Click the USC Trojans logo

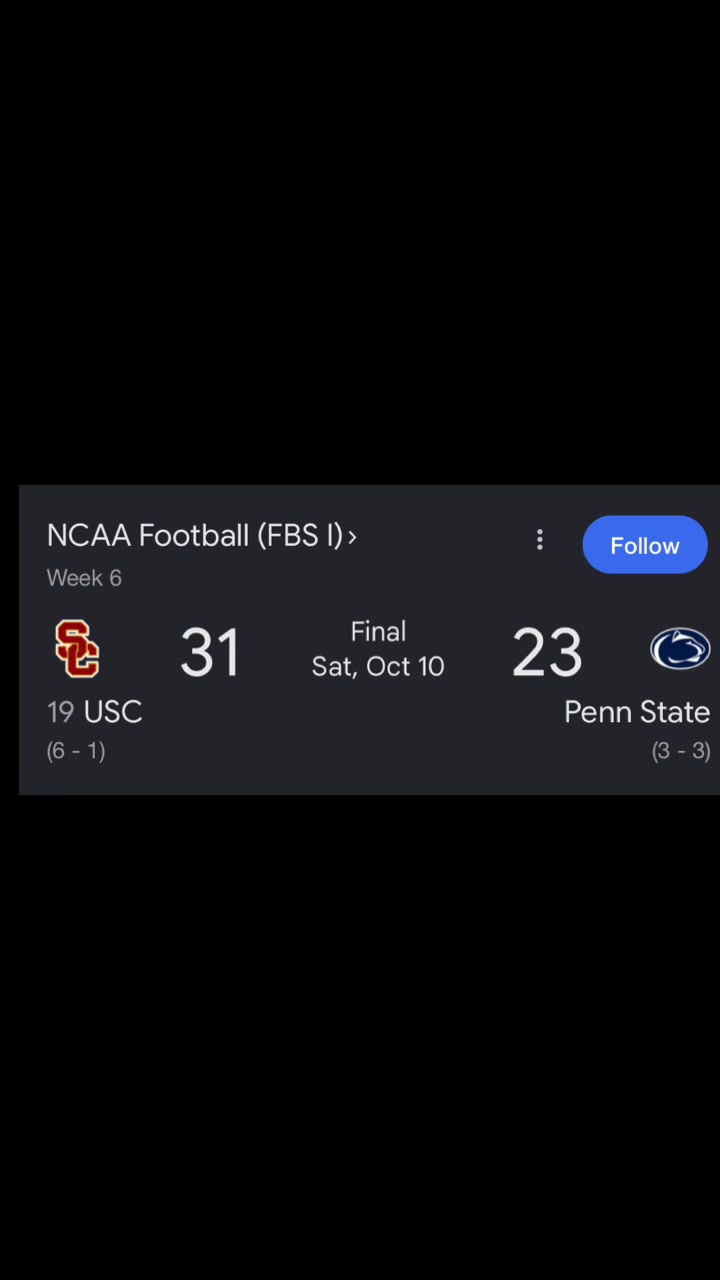point(77,649)
